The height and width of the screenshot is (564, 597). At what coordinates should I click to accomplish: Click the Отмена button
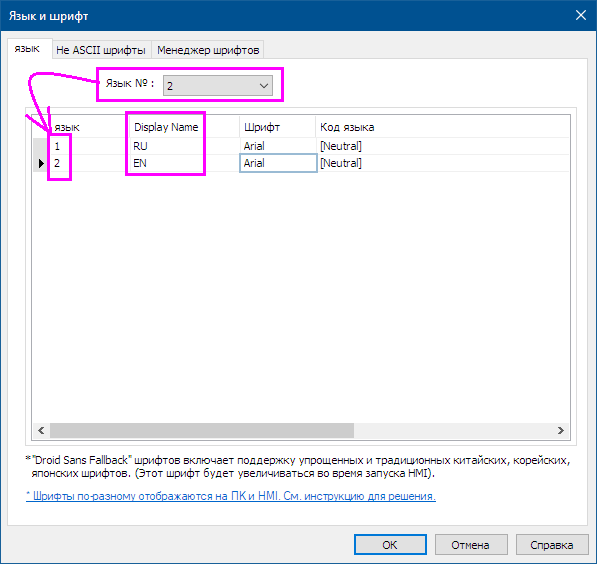coord(471,545)
